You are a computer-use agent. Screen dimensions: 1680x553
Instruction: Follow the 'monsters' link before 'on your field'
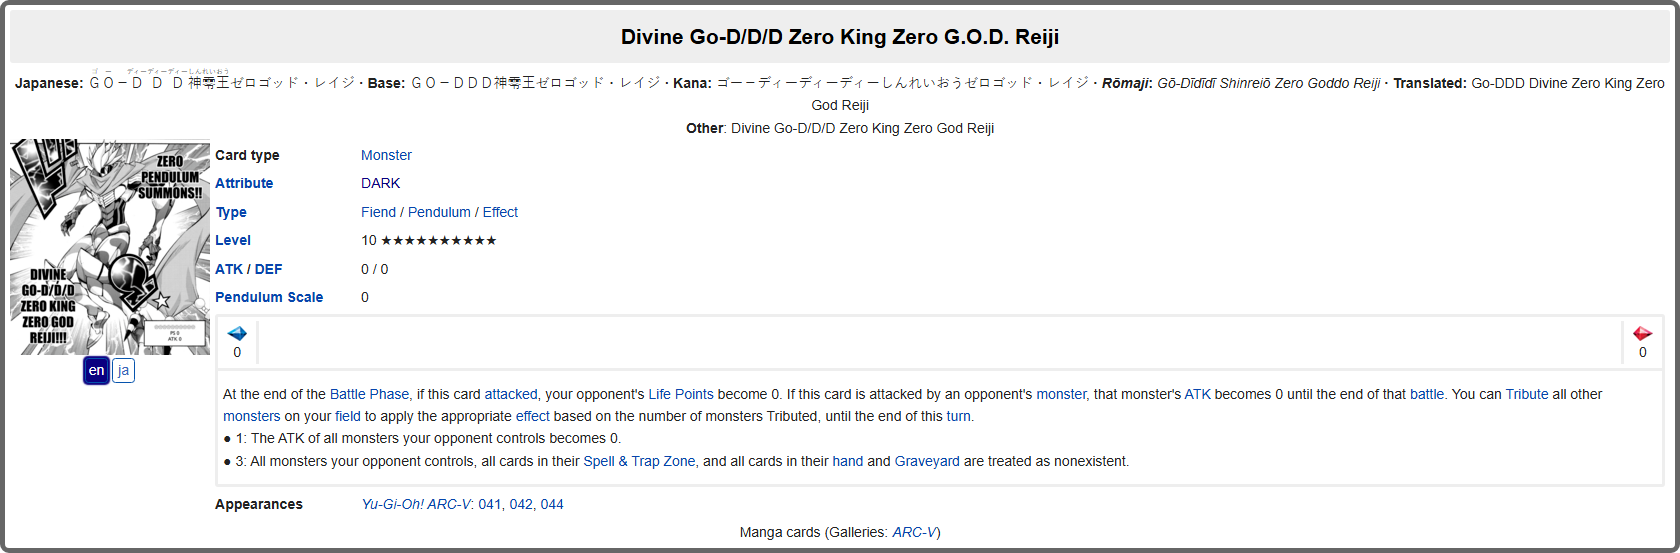[x=252, y=416]
